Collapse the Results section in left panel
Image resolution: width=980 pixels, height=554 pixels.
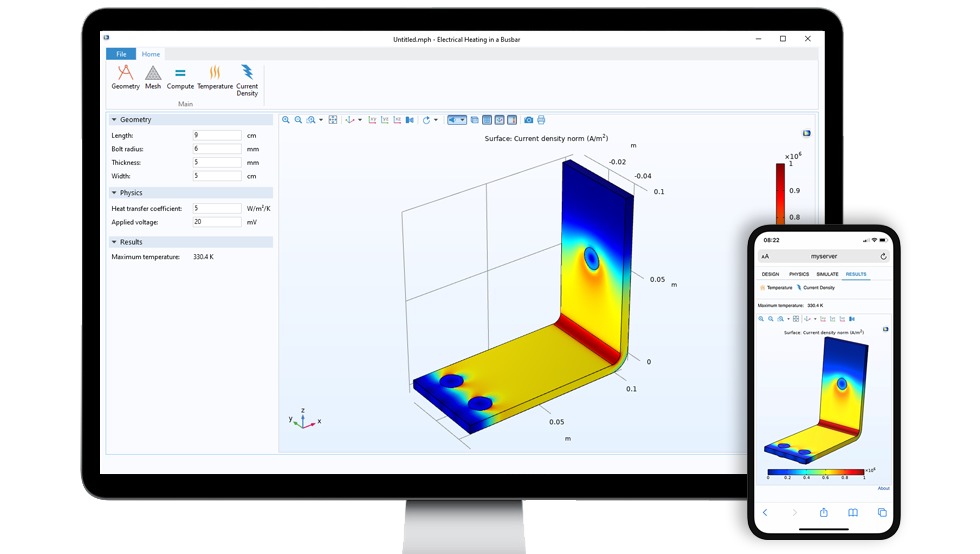pos(114,242)
